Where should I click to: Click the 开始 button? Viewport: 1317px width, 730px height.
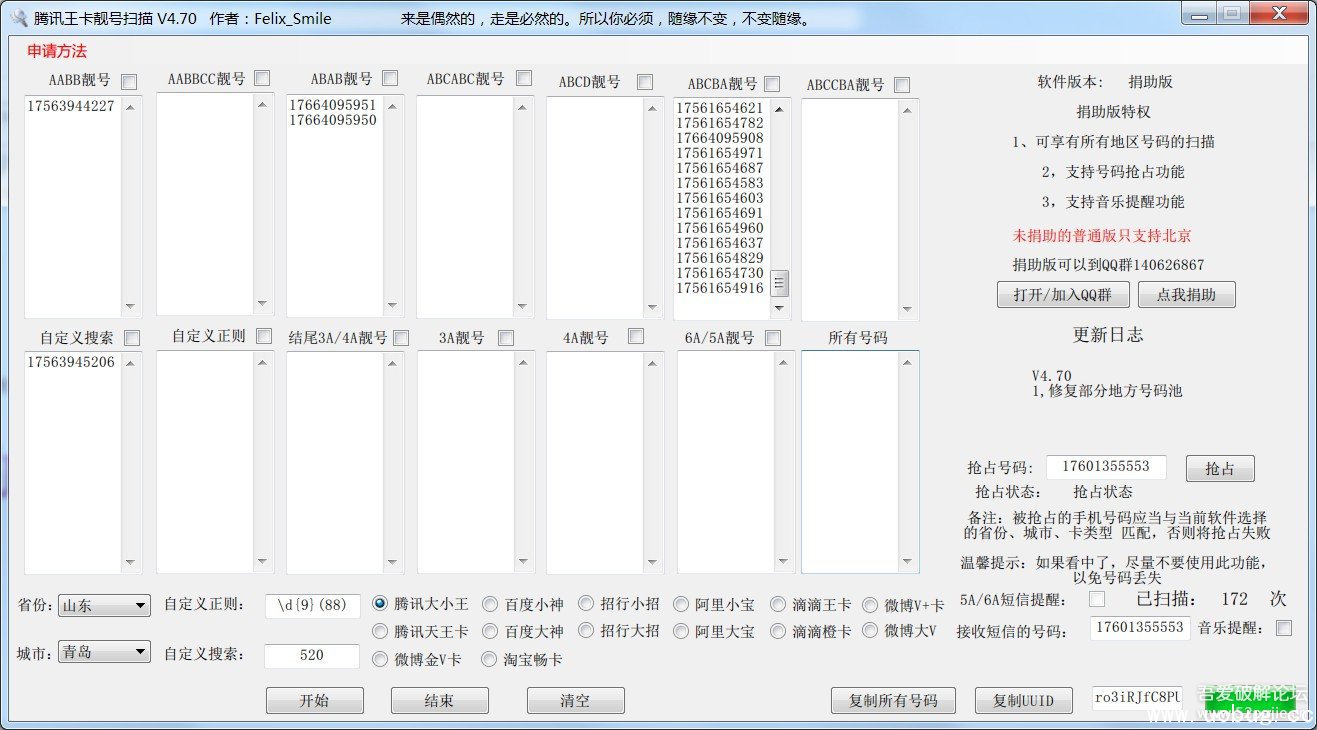tap(314, 700)
